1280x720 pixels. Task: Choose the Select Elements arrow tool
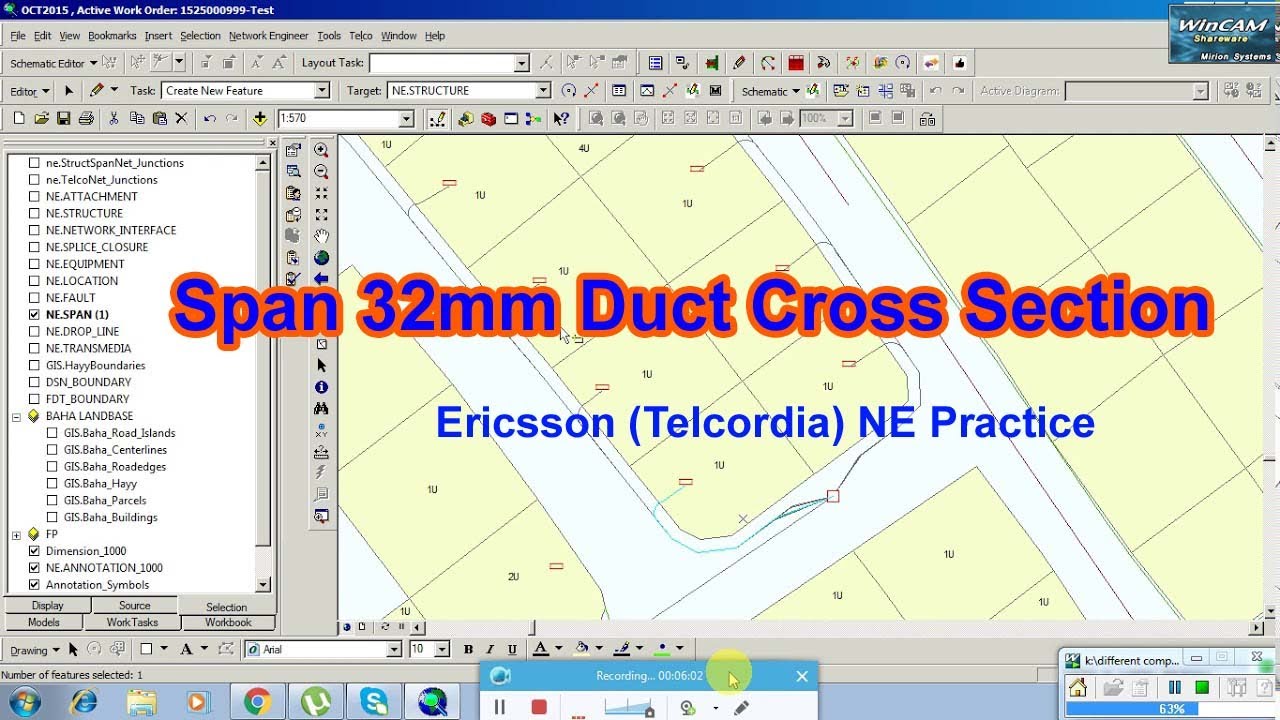pos(321,366)
